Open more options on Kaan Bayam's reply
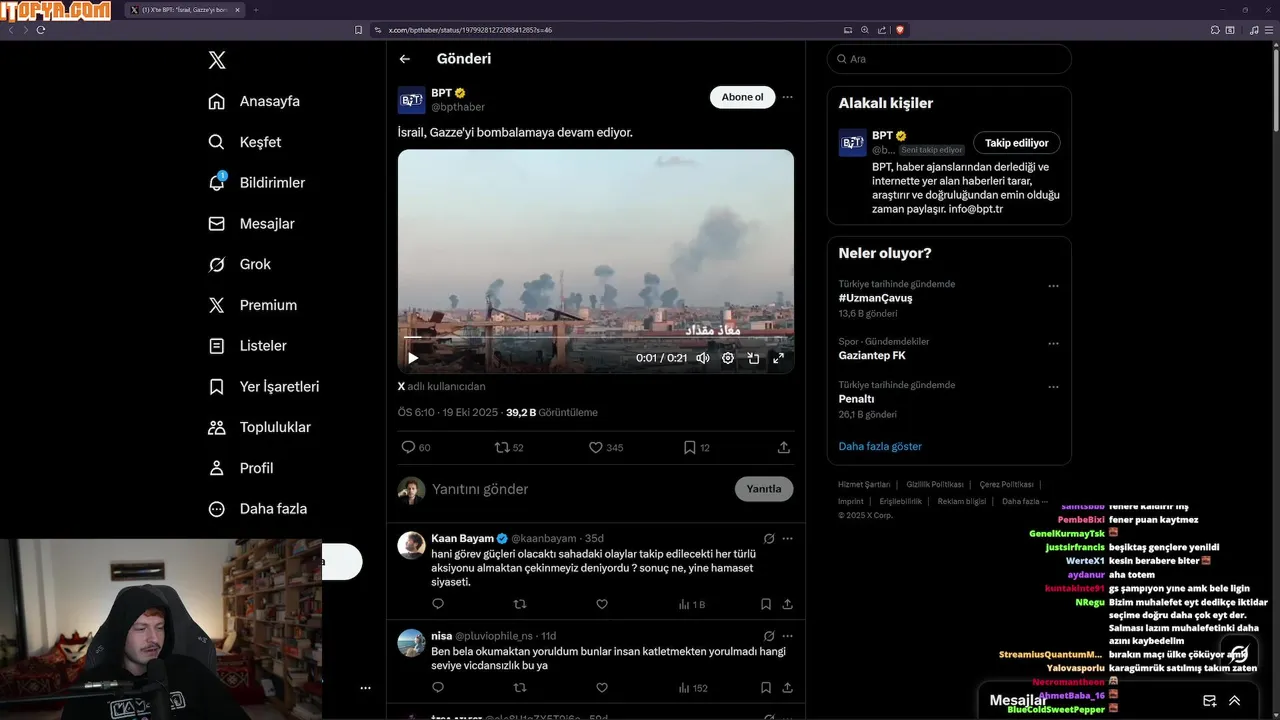 click(x=787, y=538)
